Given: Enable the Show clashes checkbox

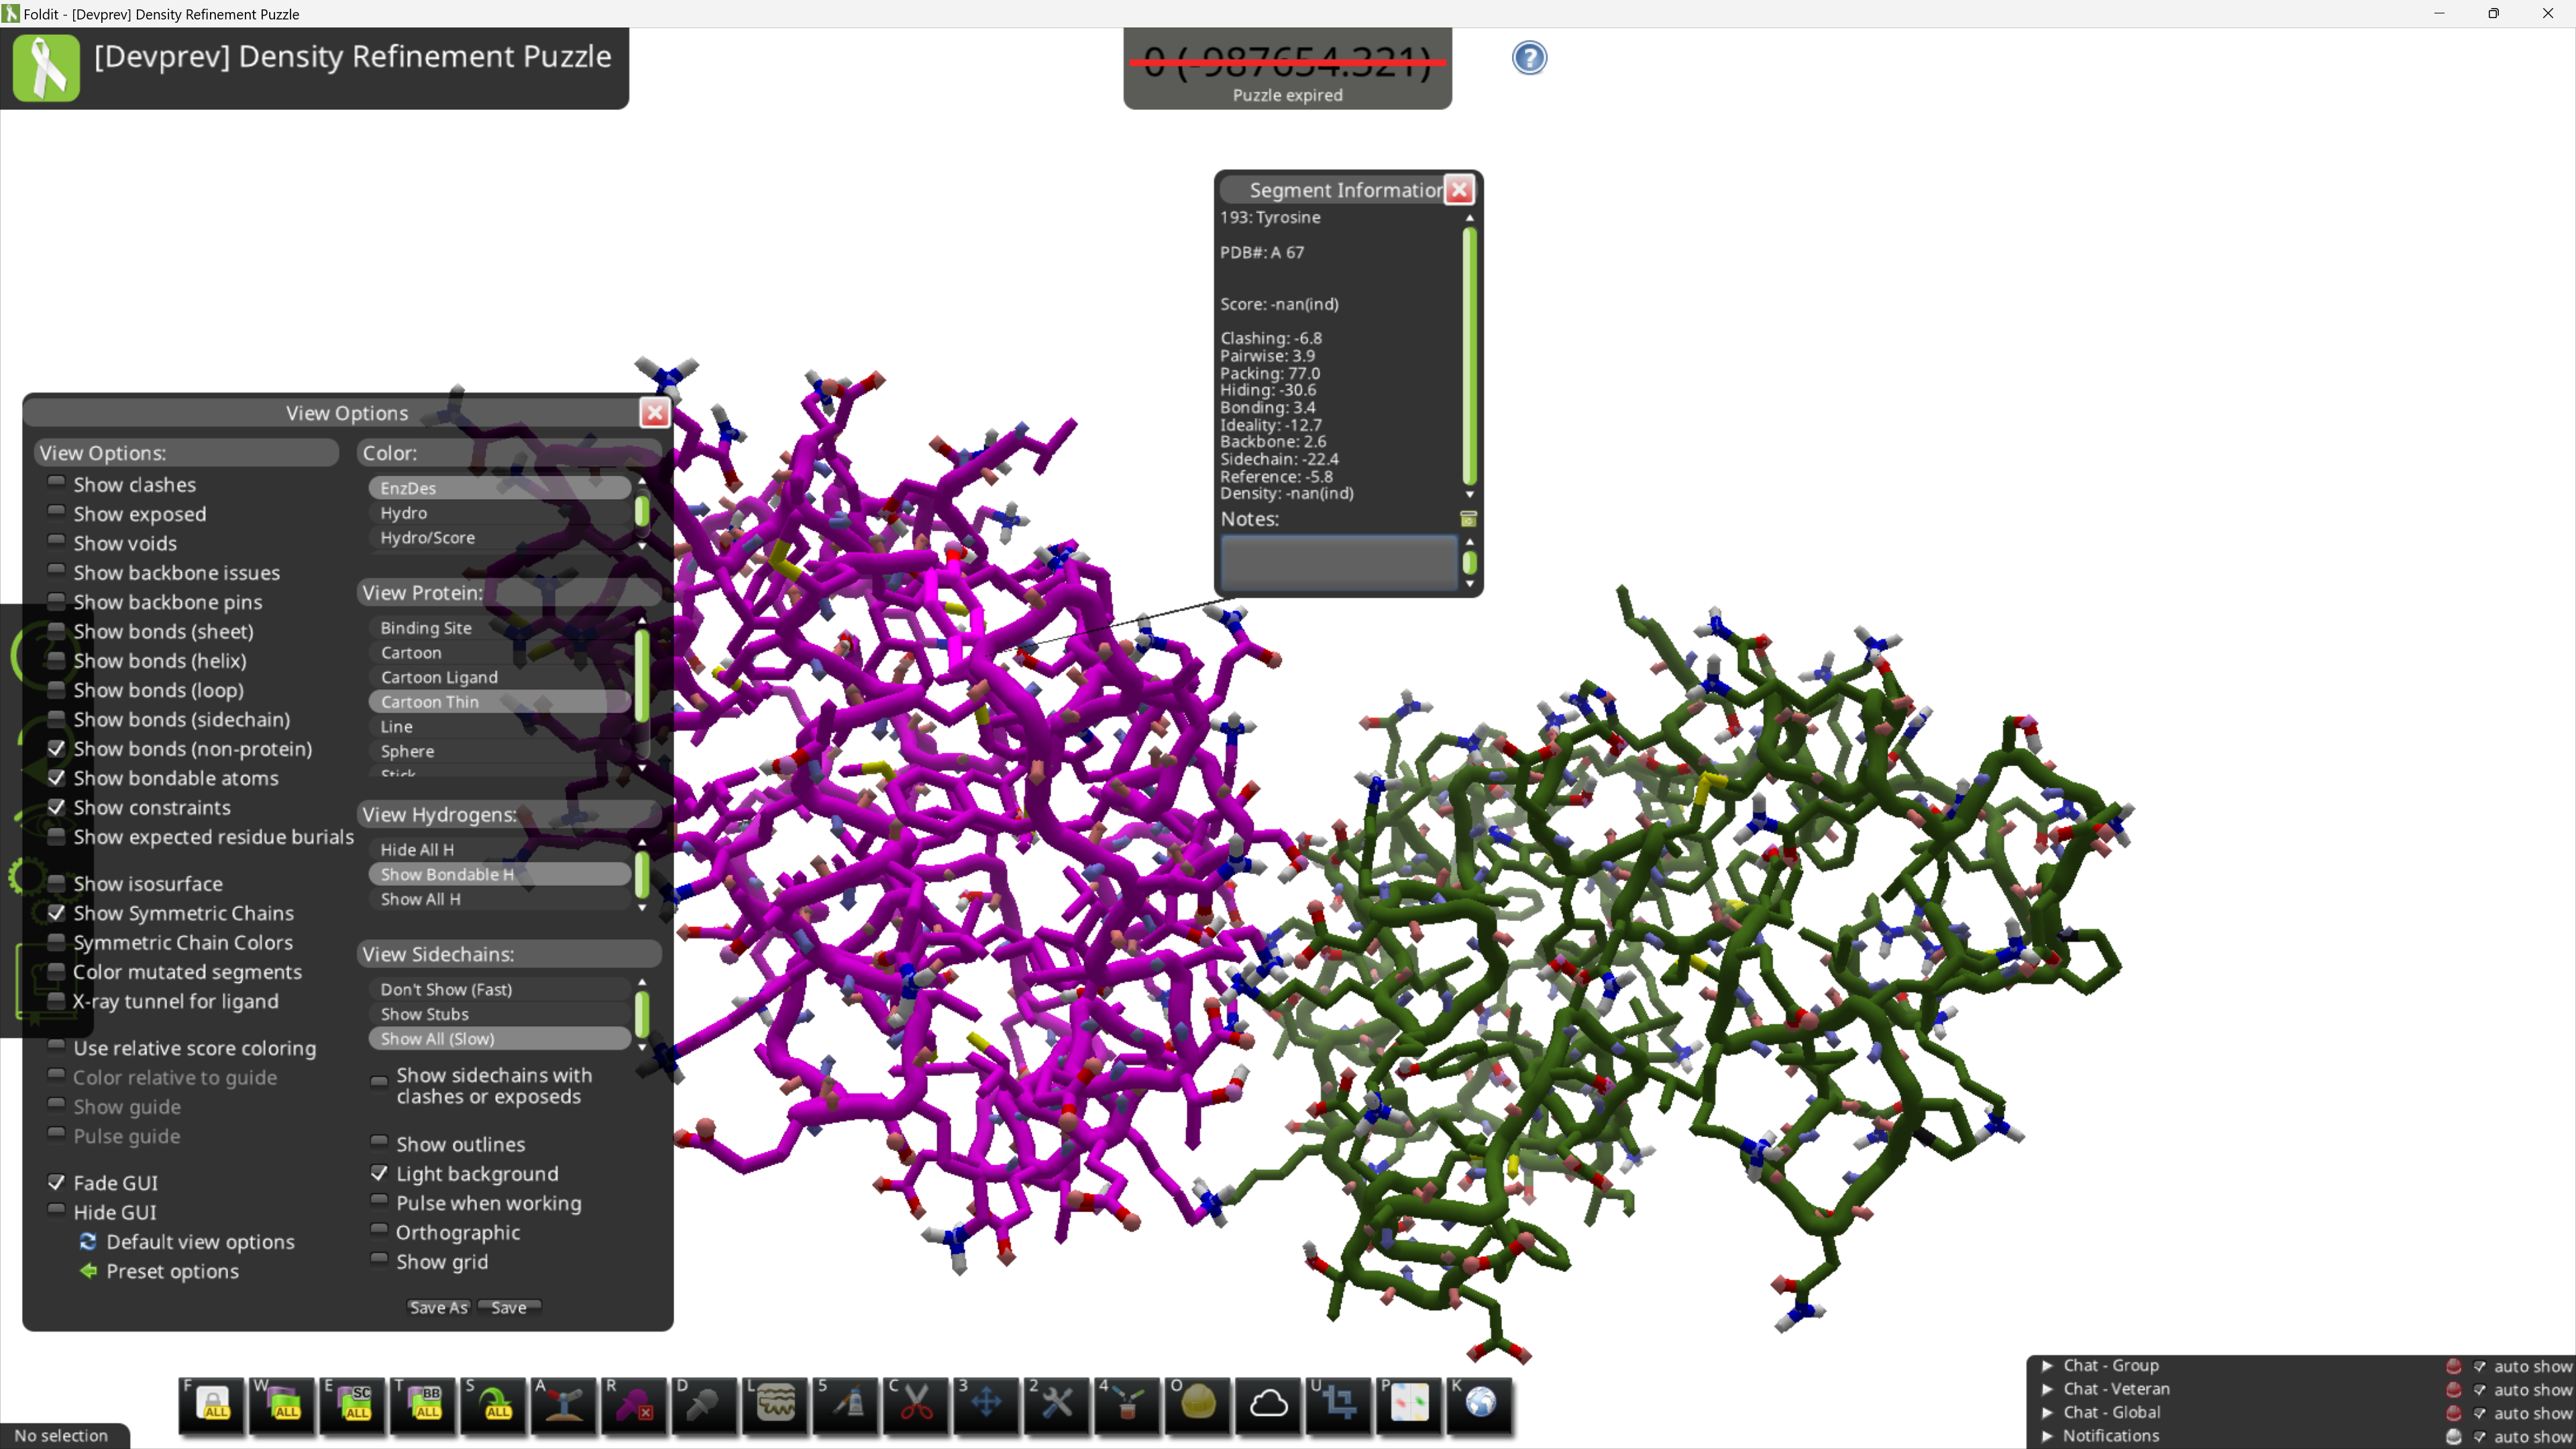Looking at the screenshot, I should (x=57, y=484).
